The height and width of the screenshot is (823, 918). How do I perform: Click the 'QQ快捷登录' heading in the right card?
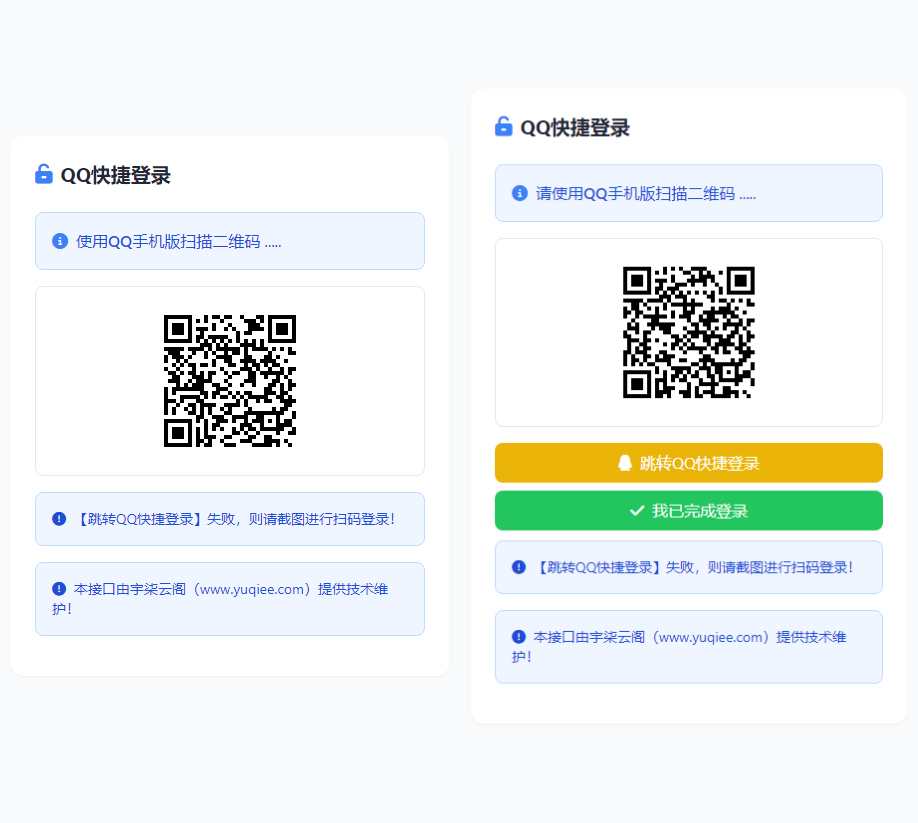pos(575,128)
